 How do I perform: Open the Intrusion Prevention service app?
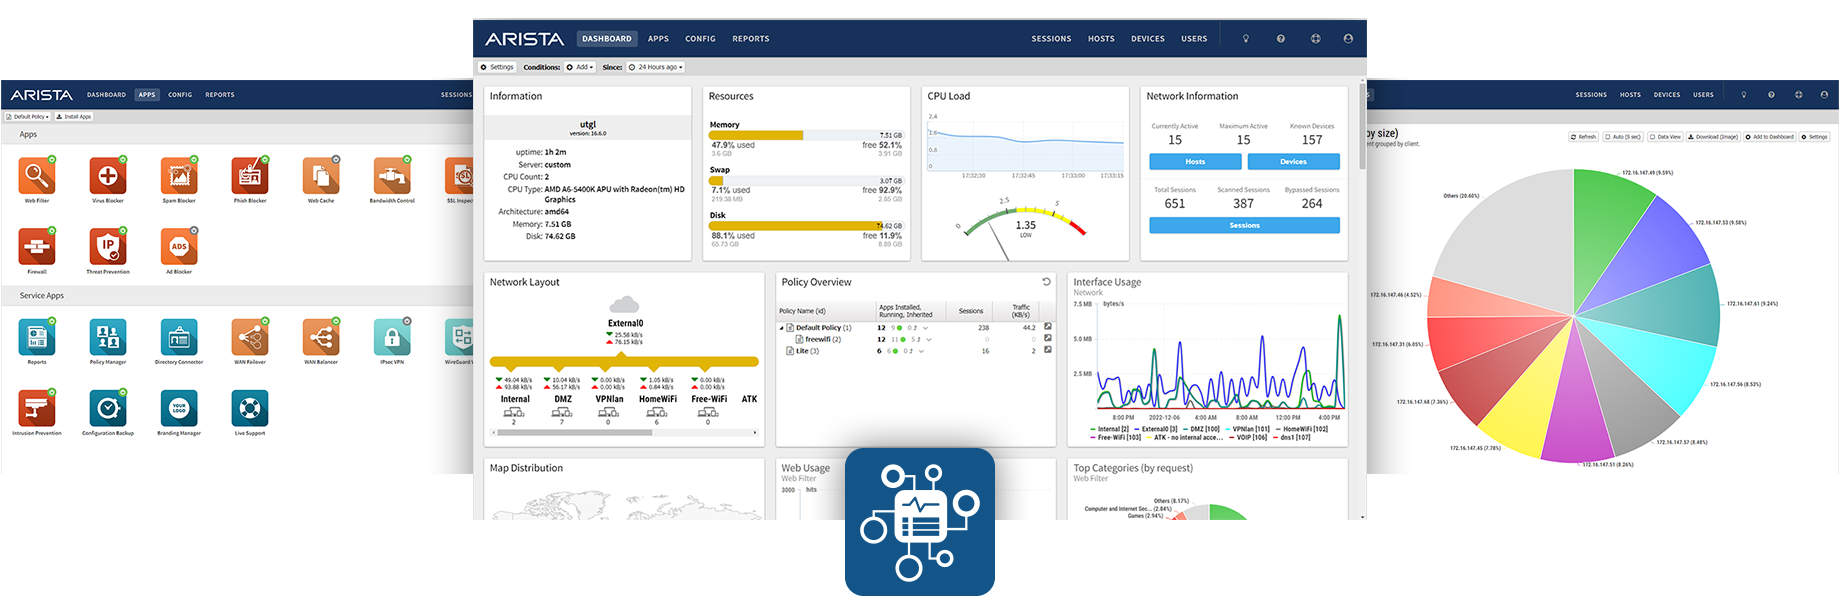click(37, 408)
